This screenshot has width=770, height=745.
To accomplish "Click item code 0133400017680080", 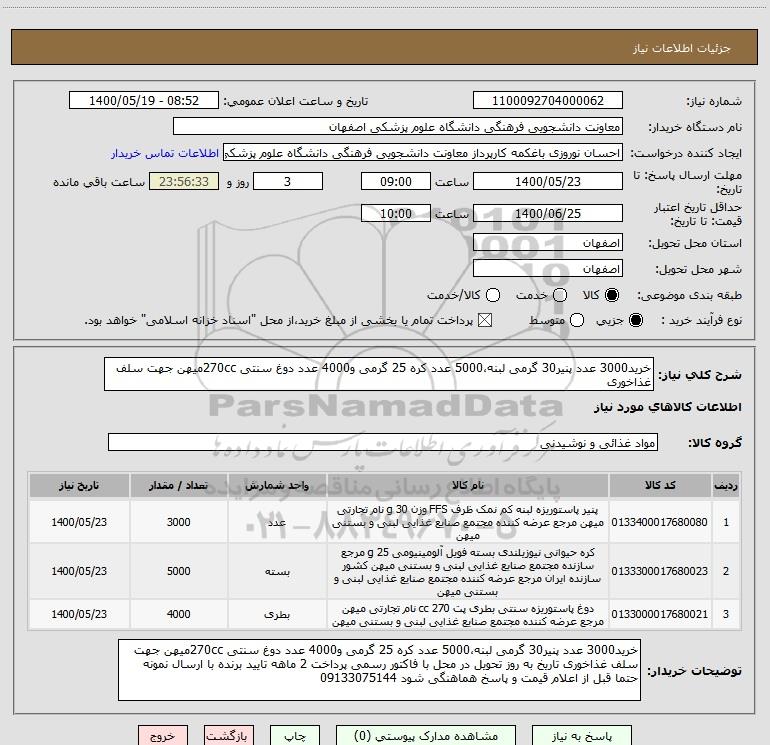I will pos(660,522).
